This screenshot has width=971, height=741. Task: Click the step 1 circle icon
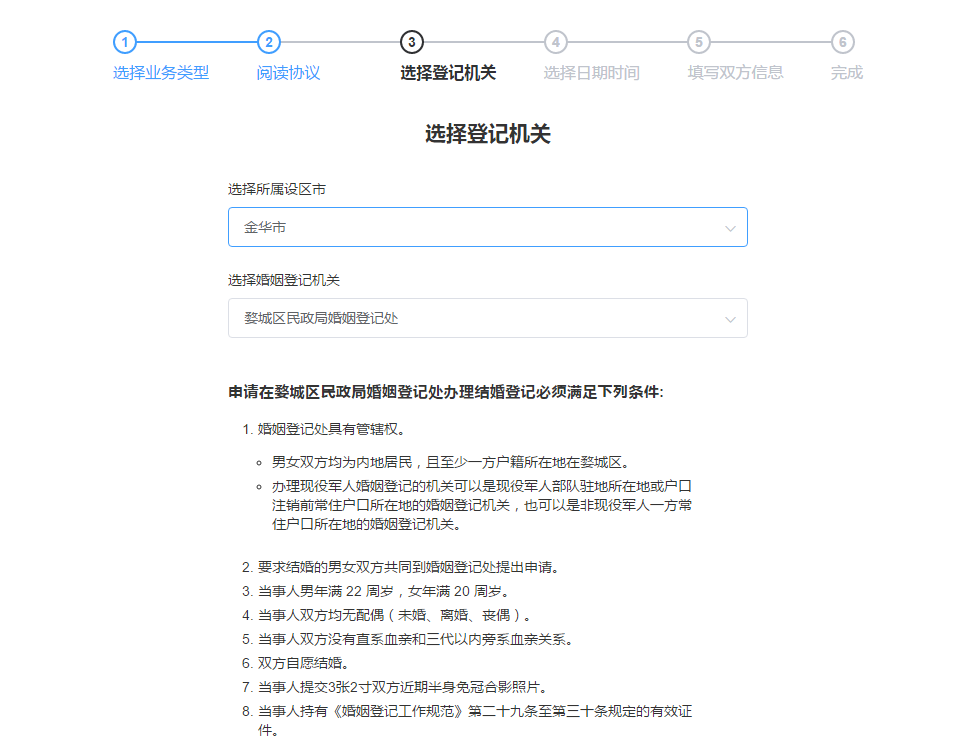click(x=124, y=42)
